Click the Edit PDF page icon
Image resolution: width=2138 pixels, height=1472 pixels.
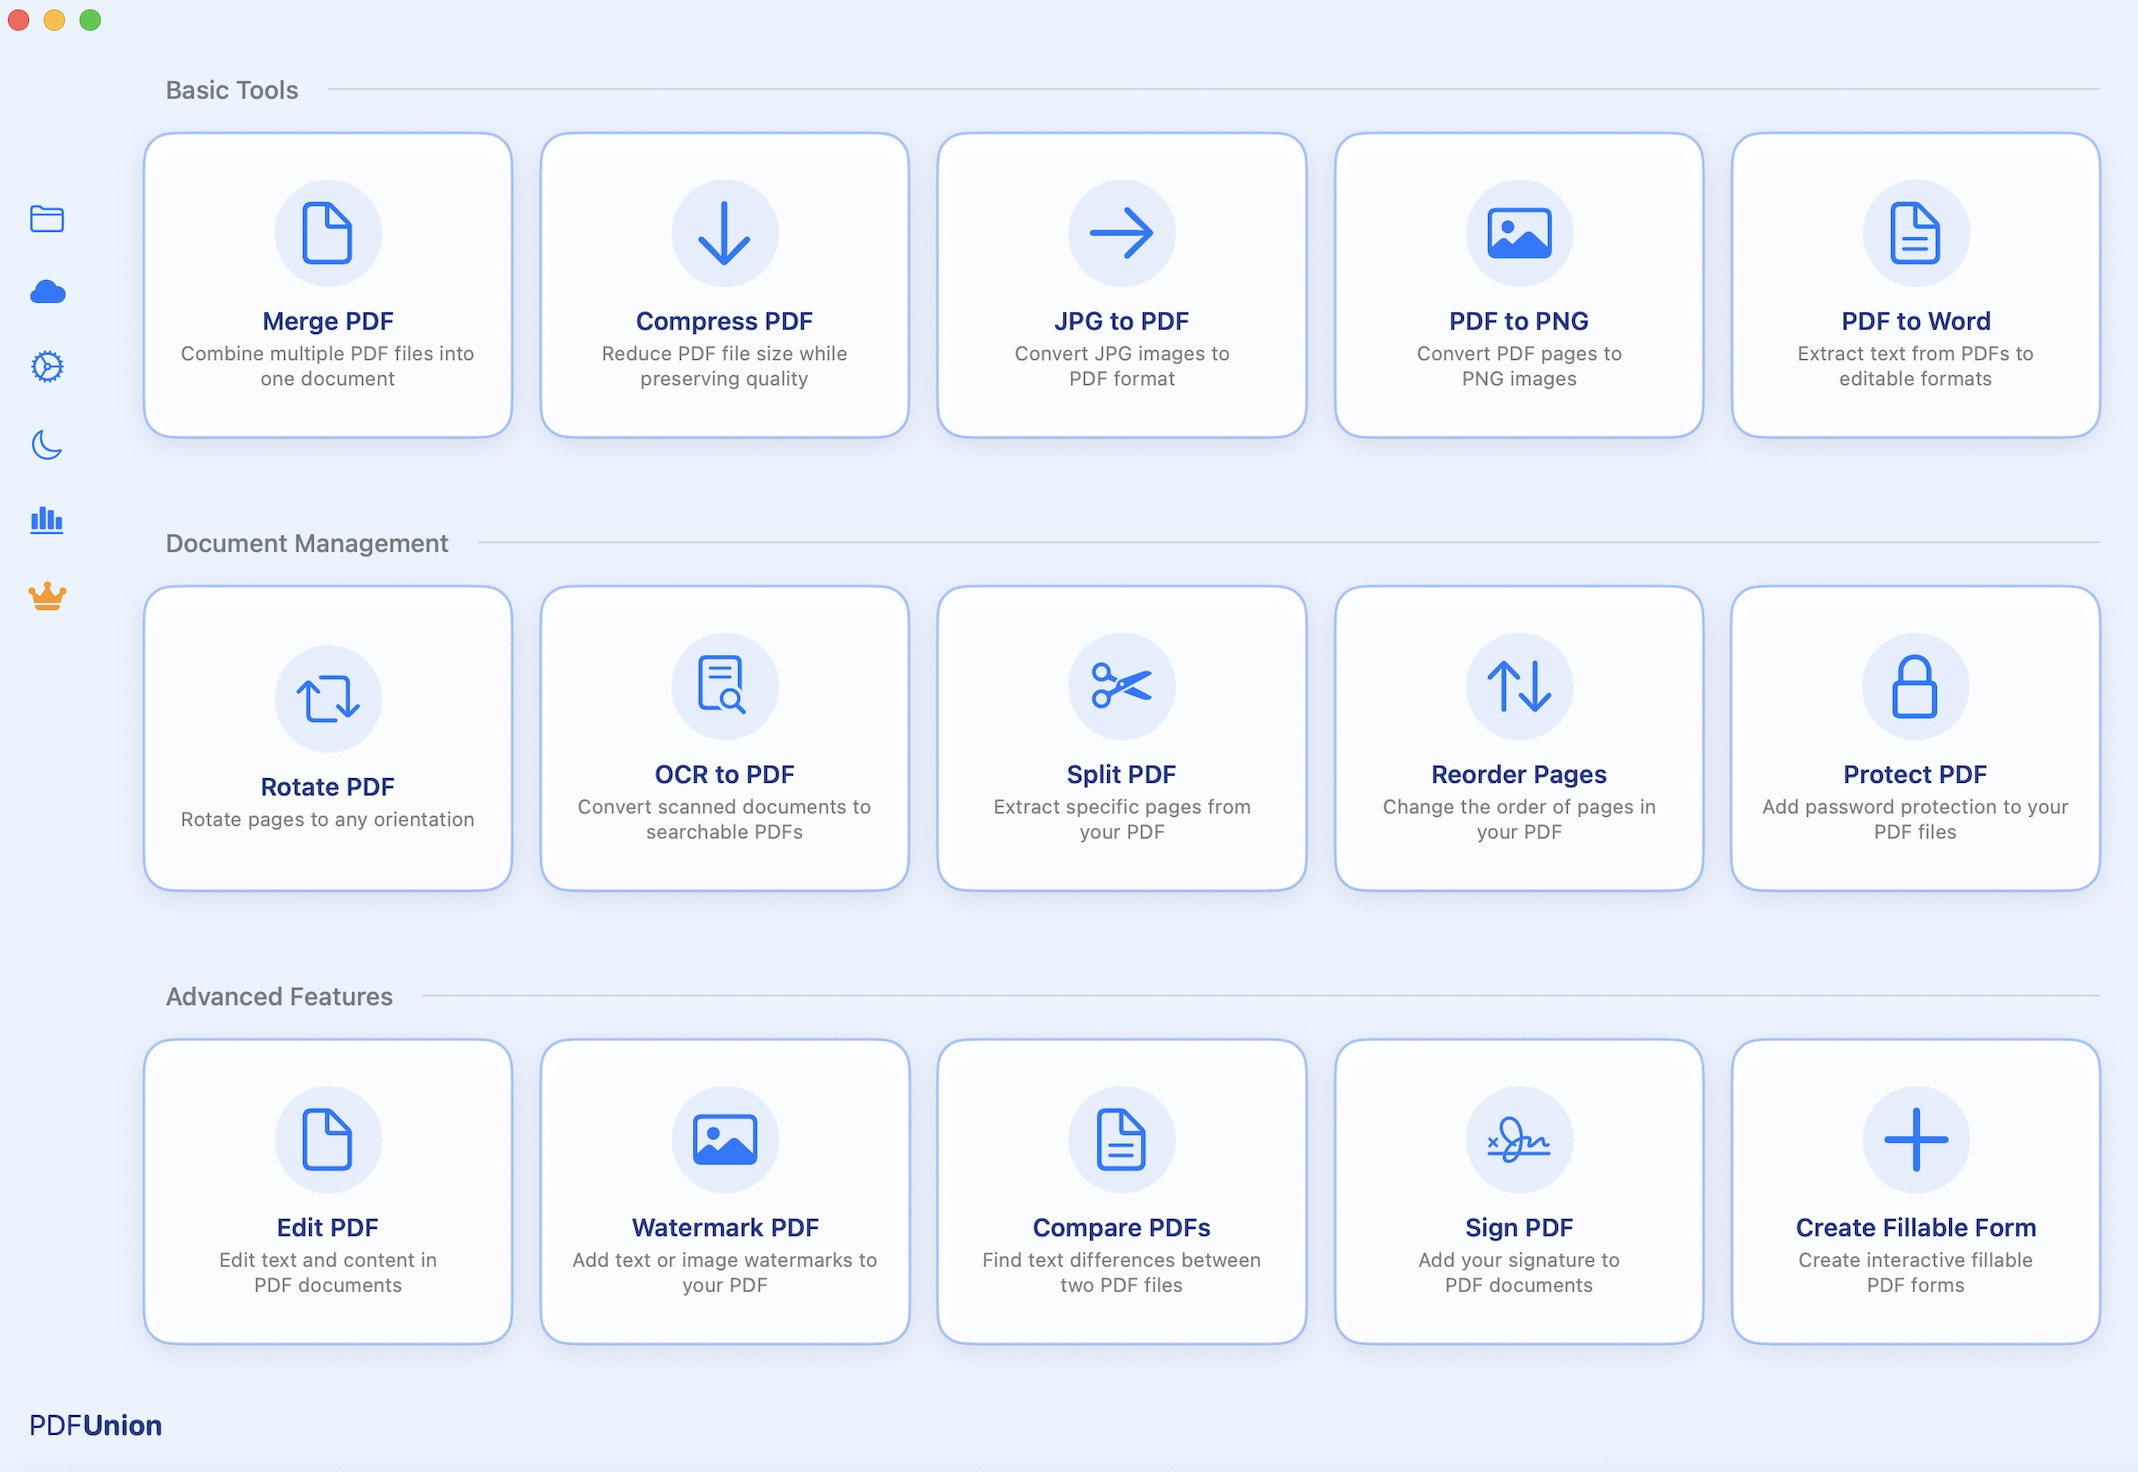[328, 1139]
